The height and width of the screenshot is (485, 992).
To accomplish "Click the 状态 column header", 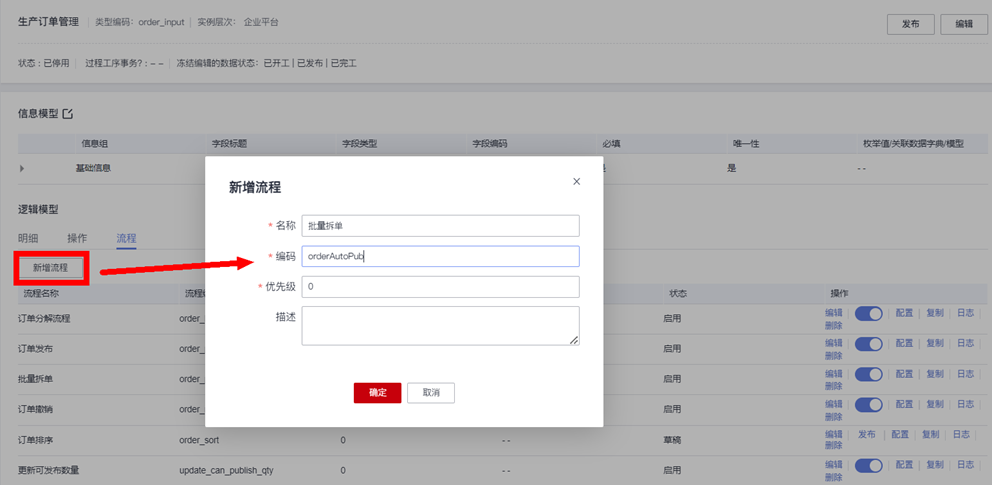I will pyautogui.click(x=678, y=293).
